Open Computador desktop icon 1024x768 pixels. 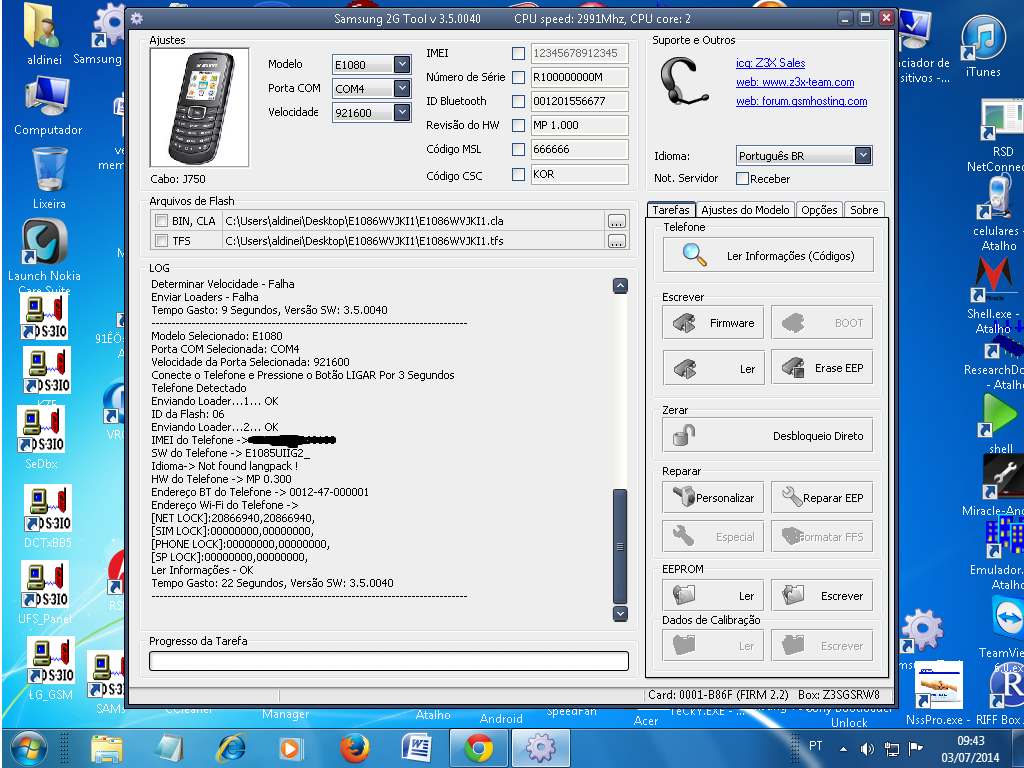pyautogui.click(x=48, y=106)
